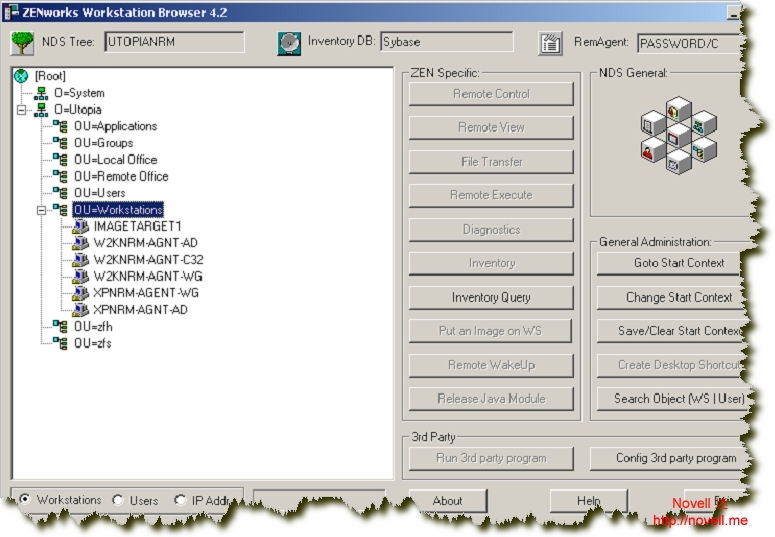775x537 pixels.
Task: Select the [Root] tree label
Action: [50, 76]
